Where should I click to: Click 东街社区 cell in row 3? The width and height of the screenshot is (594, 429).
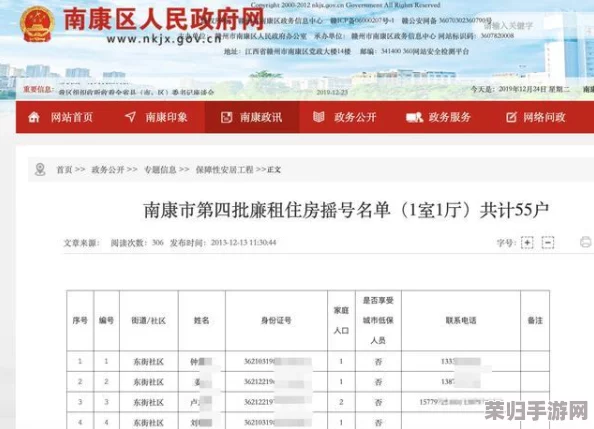pyautogui.click(x=148, y=402)
